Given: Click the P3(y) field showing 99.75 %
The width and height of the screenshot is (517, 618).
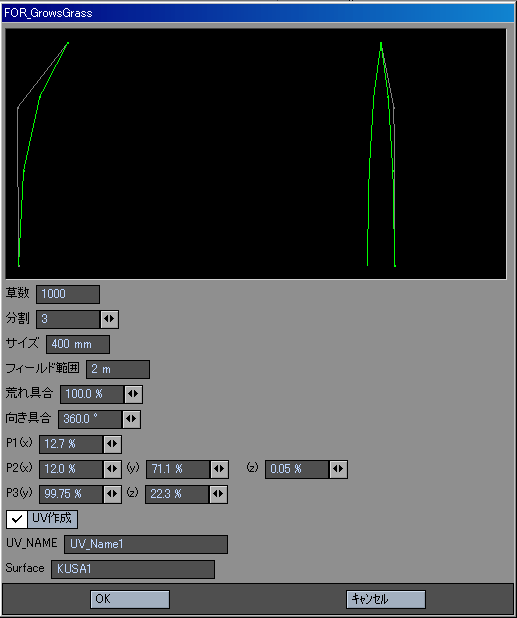Looking at the screenshot, I should pos(71,494).
